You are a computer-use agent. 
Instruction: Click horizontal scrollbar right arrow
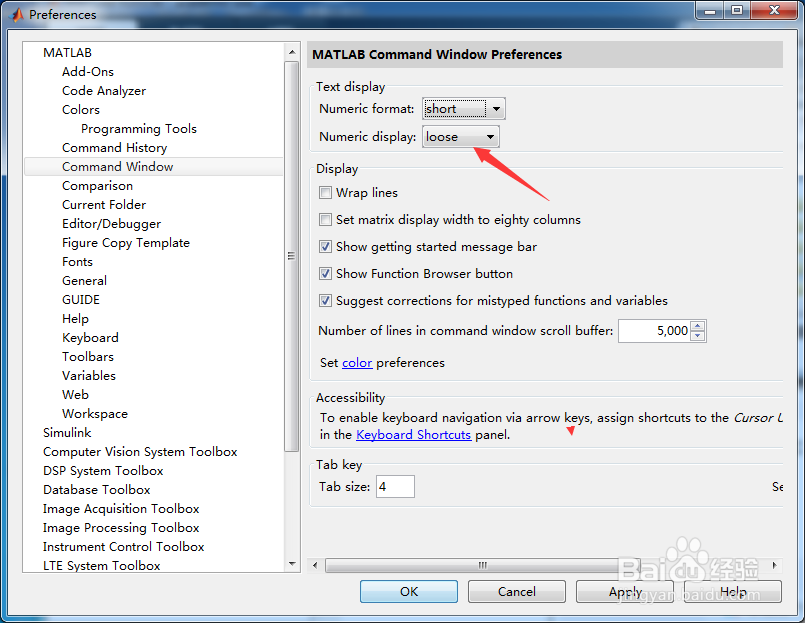pos(774,565)
